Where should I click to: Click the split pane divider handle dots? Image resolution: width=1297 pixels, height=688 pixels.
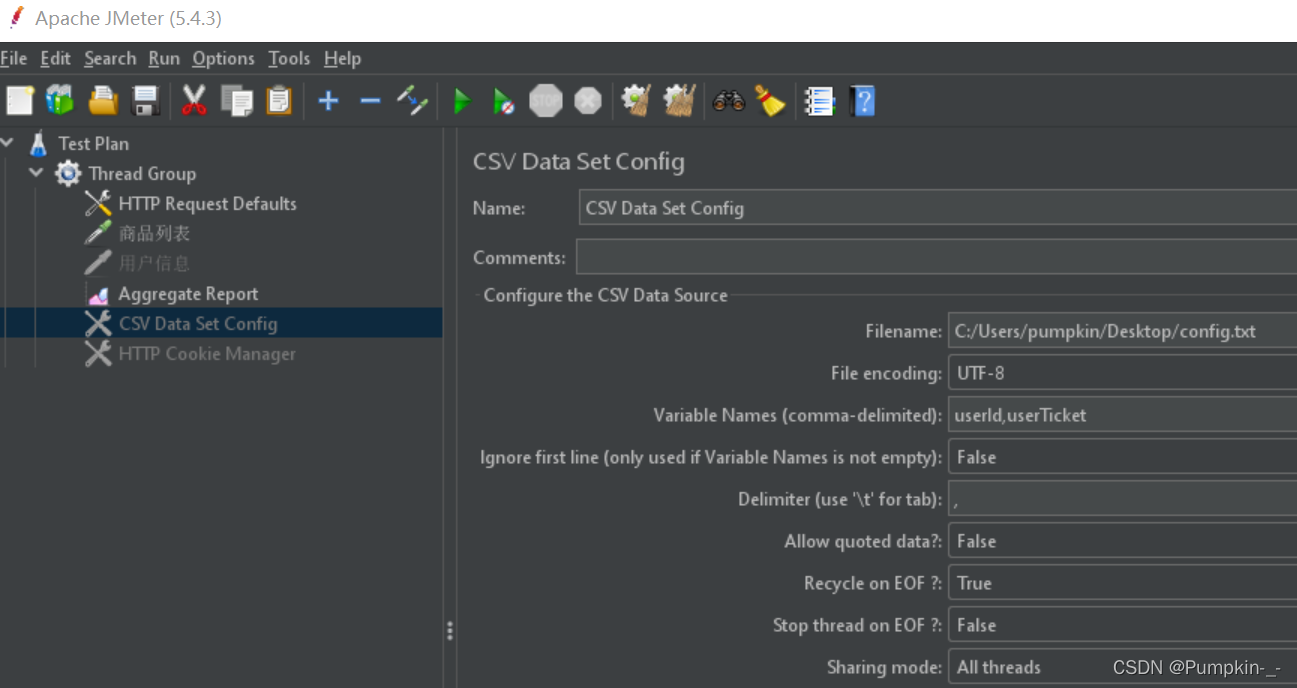450,631
